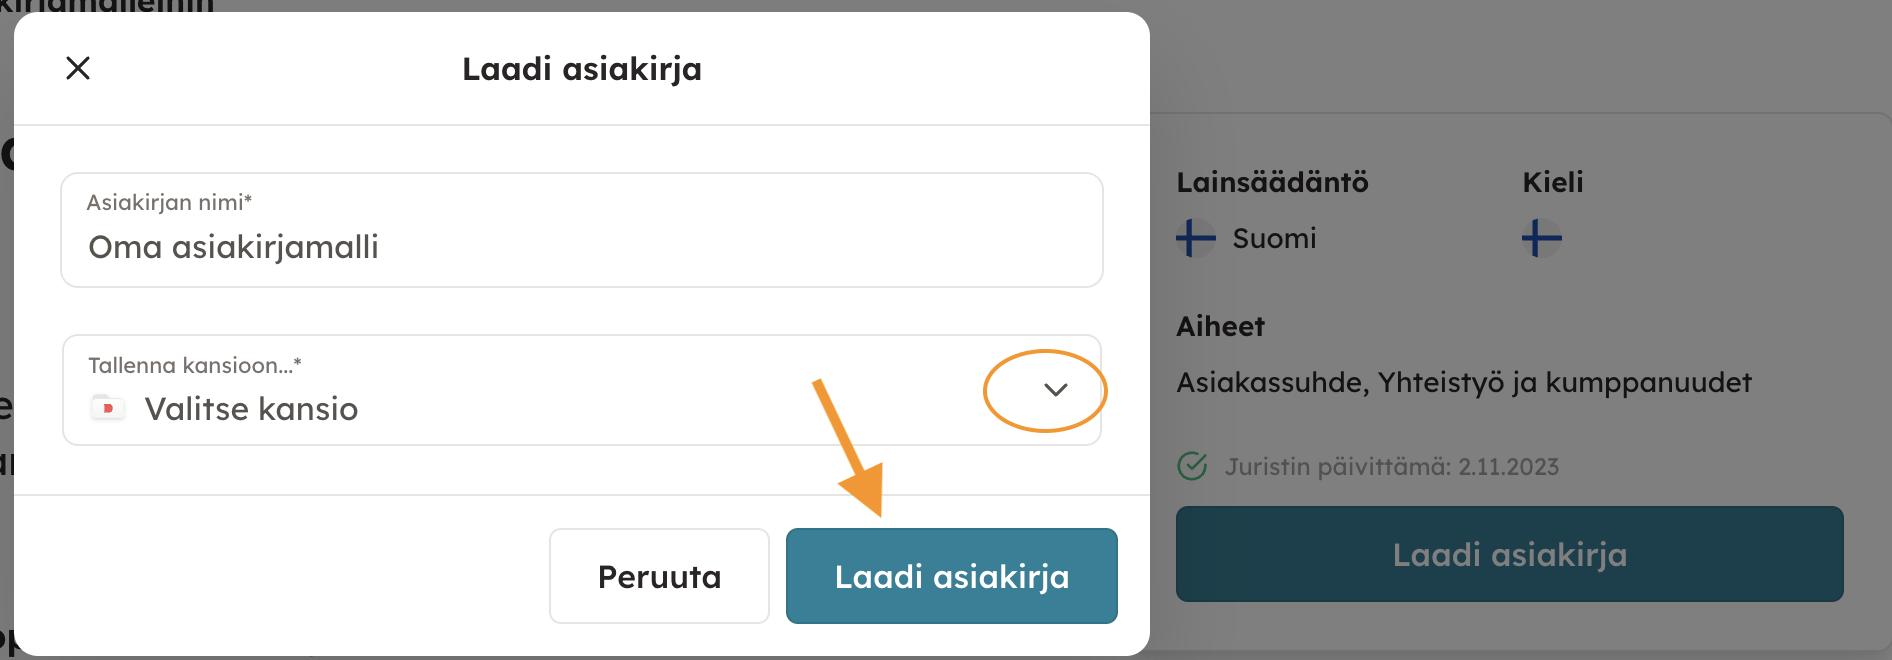Click the Juristin päivittämä date text
This screenshot has height=660, width=1892.
pos(1391,467)
